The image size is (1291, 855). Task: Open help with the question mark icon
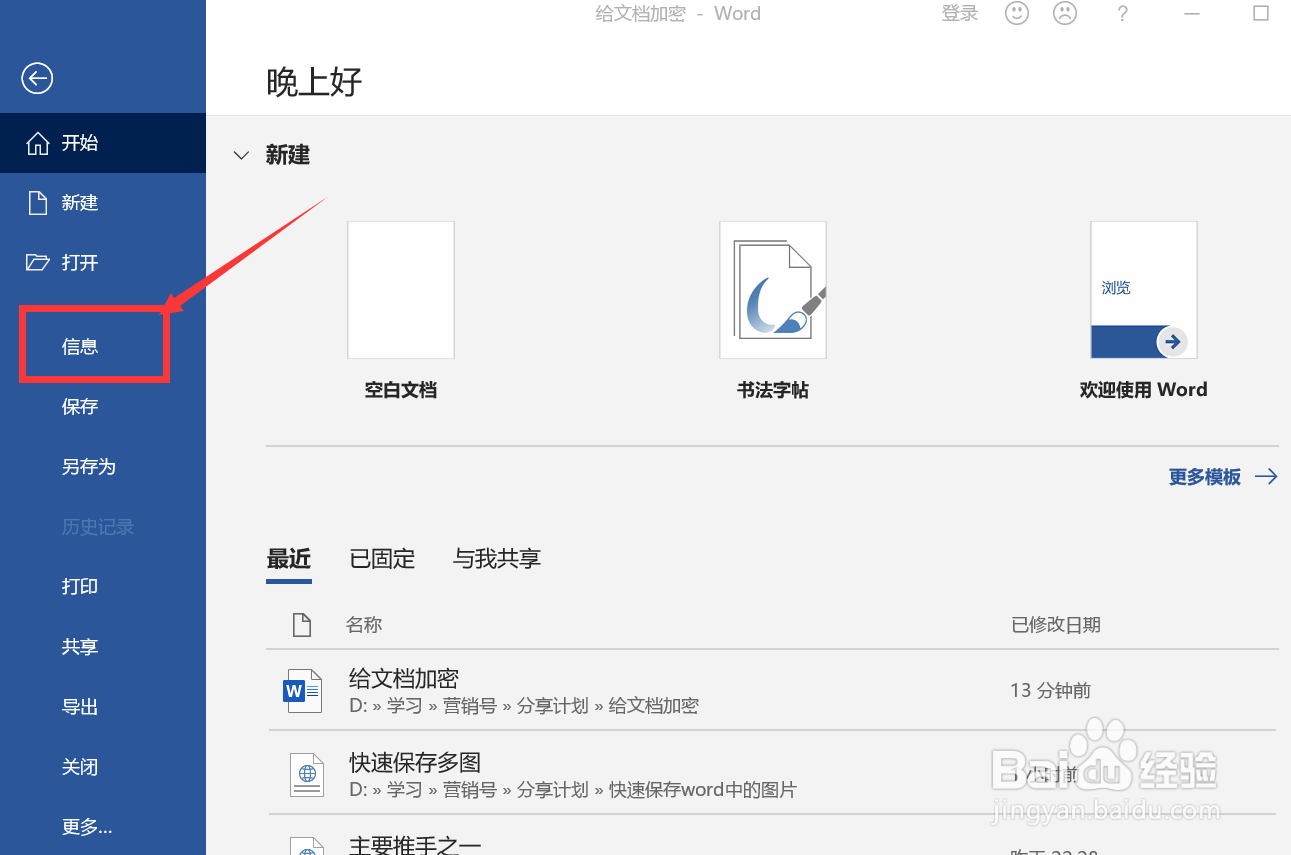[x=1123, y=14]
